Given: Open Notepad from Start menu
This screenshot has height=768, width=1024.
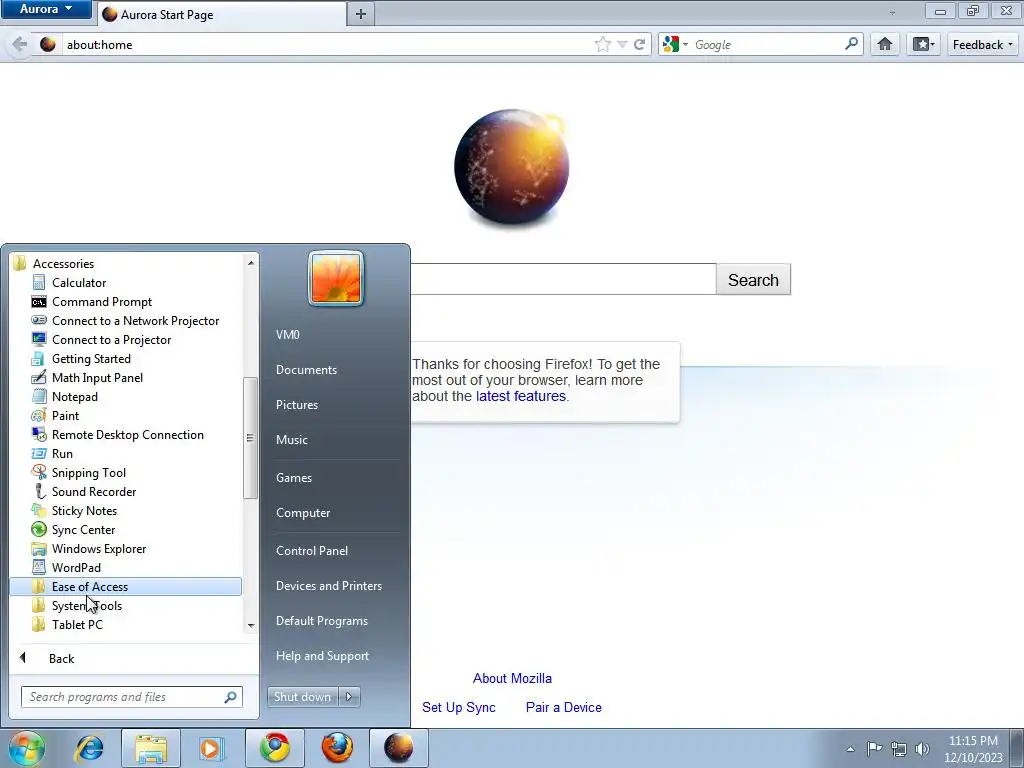Looking at the screenshot, I should 74,396.
